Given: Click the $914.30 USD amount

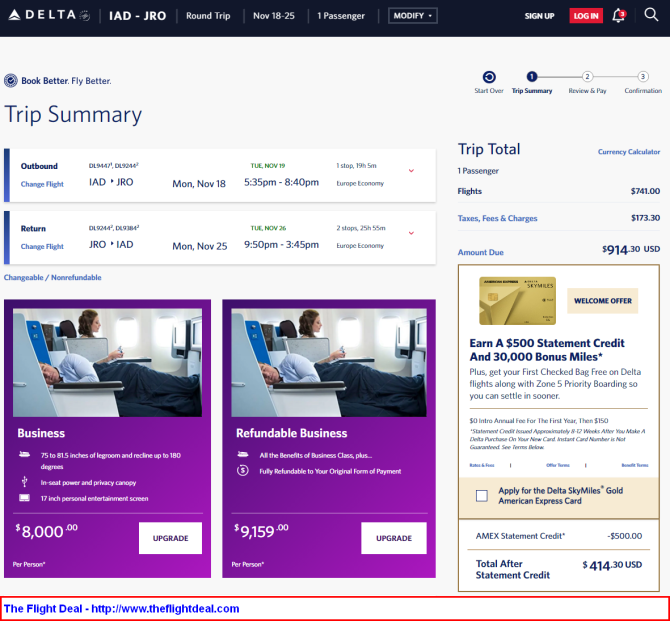Looking at the screenshot, I should point(631,250).
